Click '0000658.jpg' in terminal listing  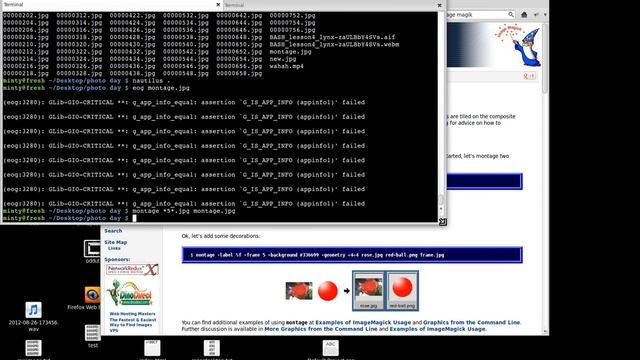[239, 73]
